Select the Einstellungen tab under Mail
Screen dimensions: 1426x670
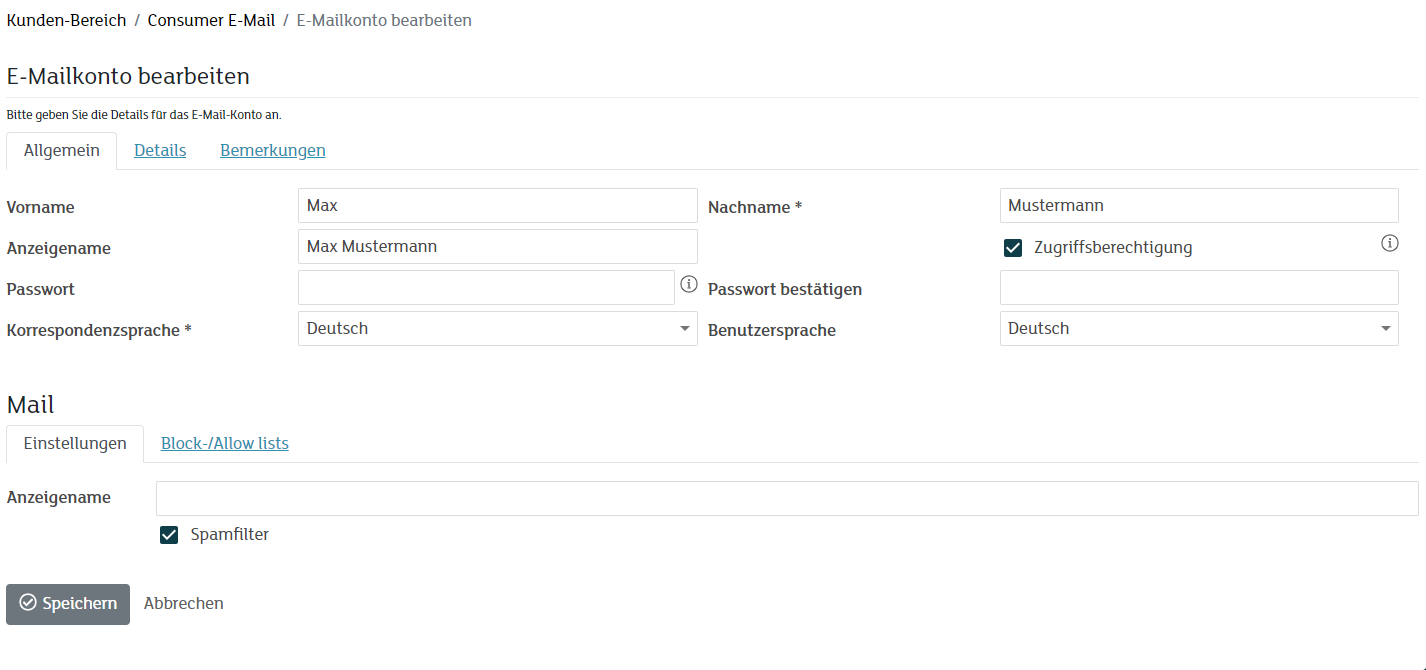coord(75,444)
